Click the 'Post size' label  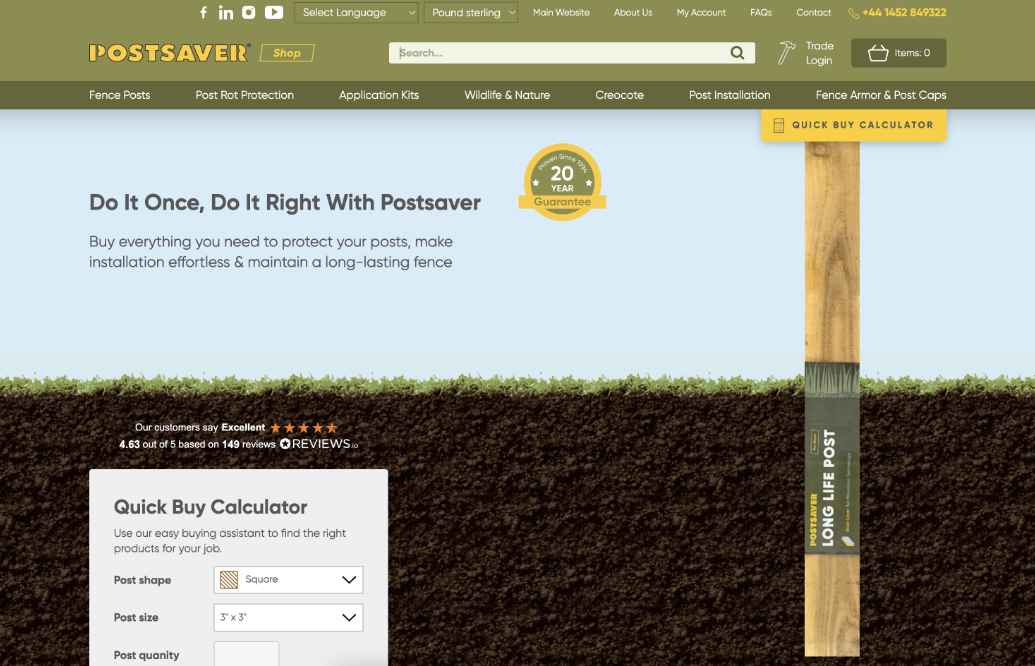136,618
